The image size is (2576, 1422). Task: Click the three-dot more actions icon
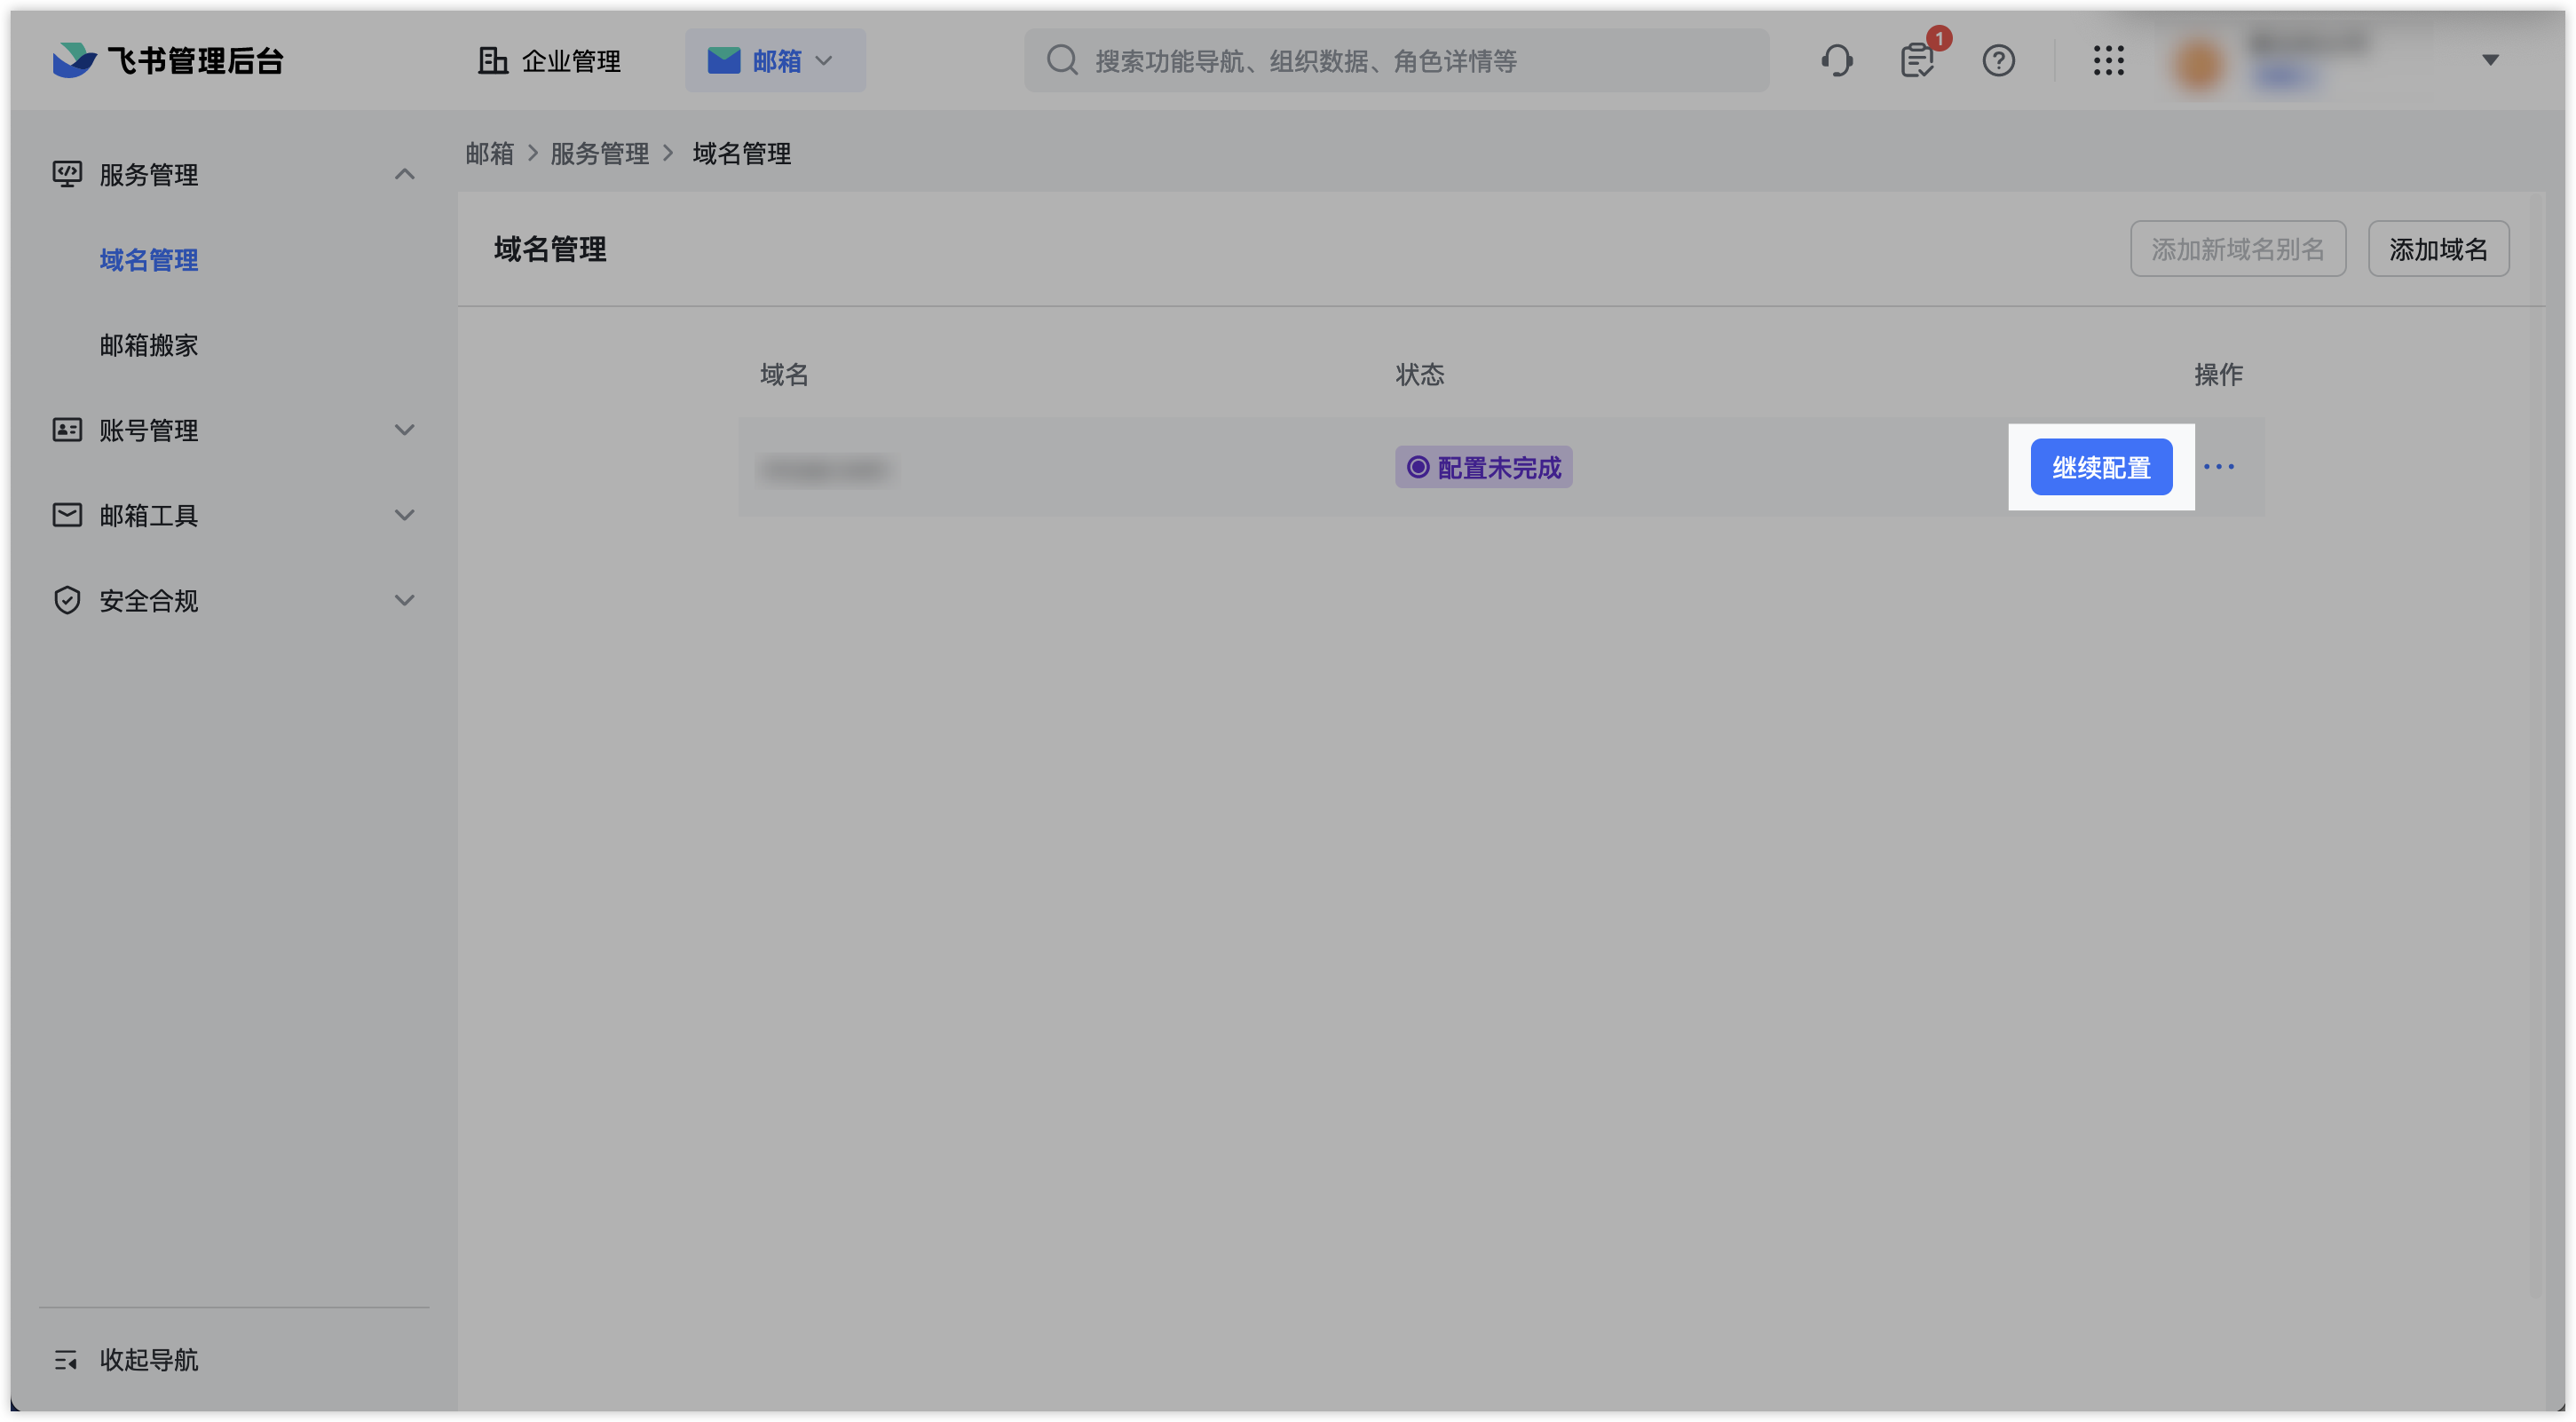(2218, 467)
